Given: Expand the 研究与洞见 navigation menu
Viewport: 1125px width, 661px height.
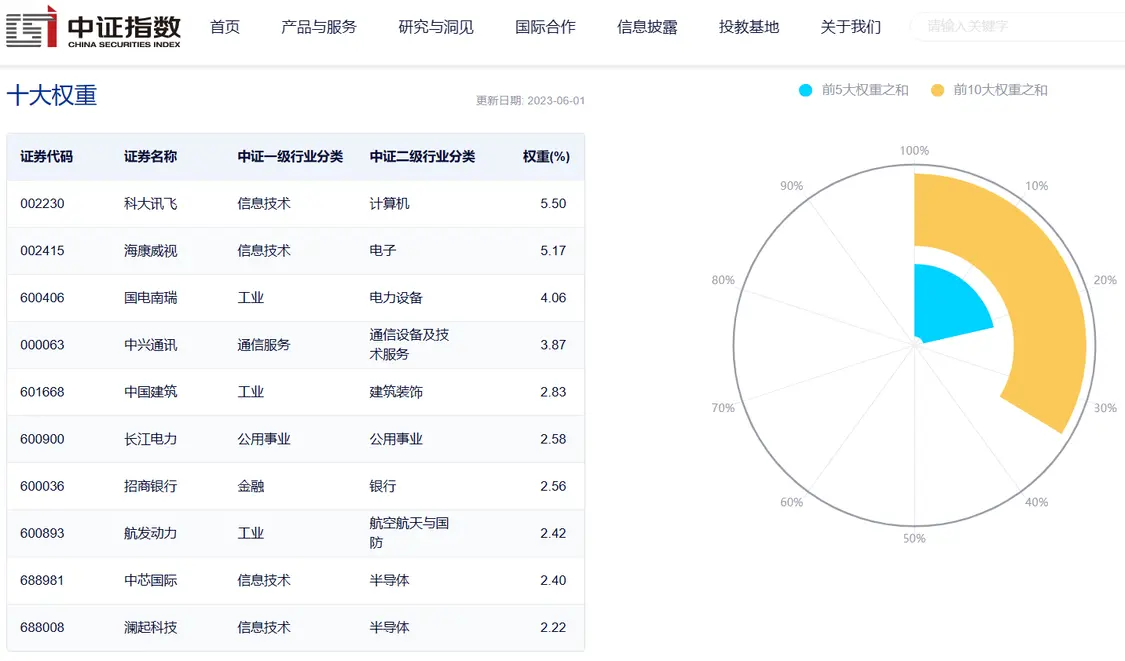Looking at the screenshot, I should pyautogui.click(x=436, y=27).
